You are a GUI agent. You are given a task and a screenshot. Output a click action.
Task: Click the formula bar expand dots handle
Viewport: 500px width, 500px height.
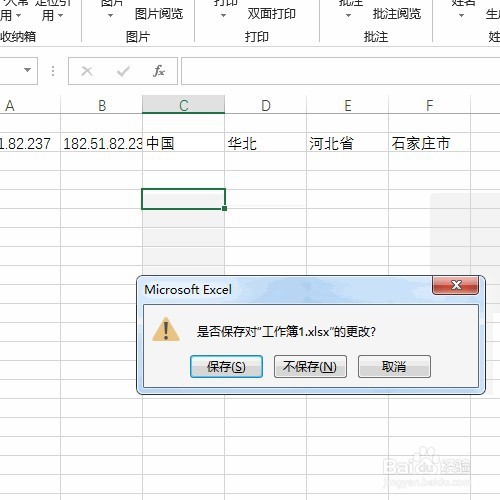coord(53,71)
